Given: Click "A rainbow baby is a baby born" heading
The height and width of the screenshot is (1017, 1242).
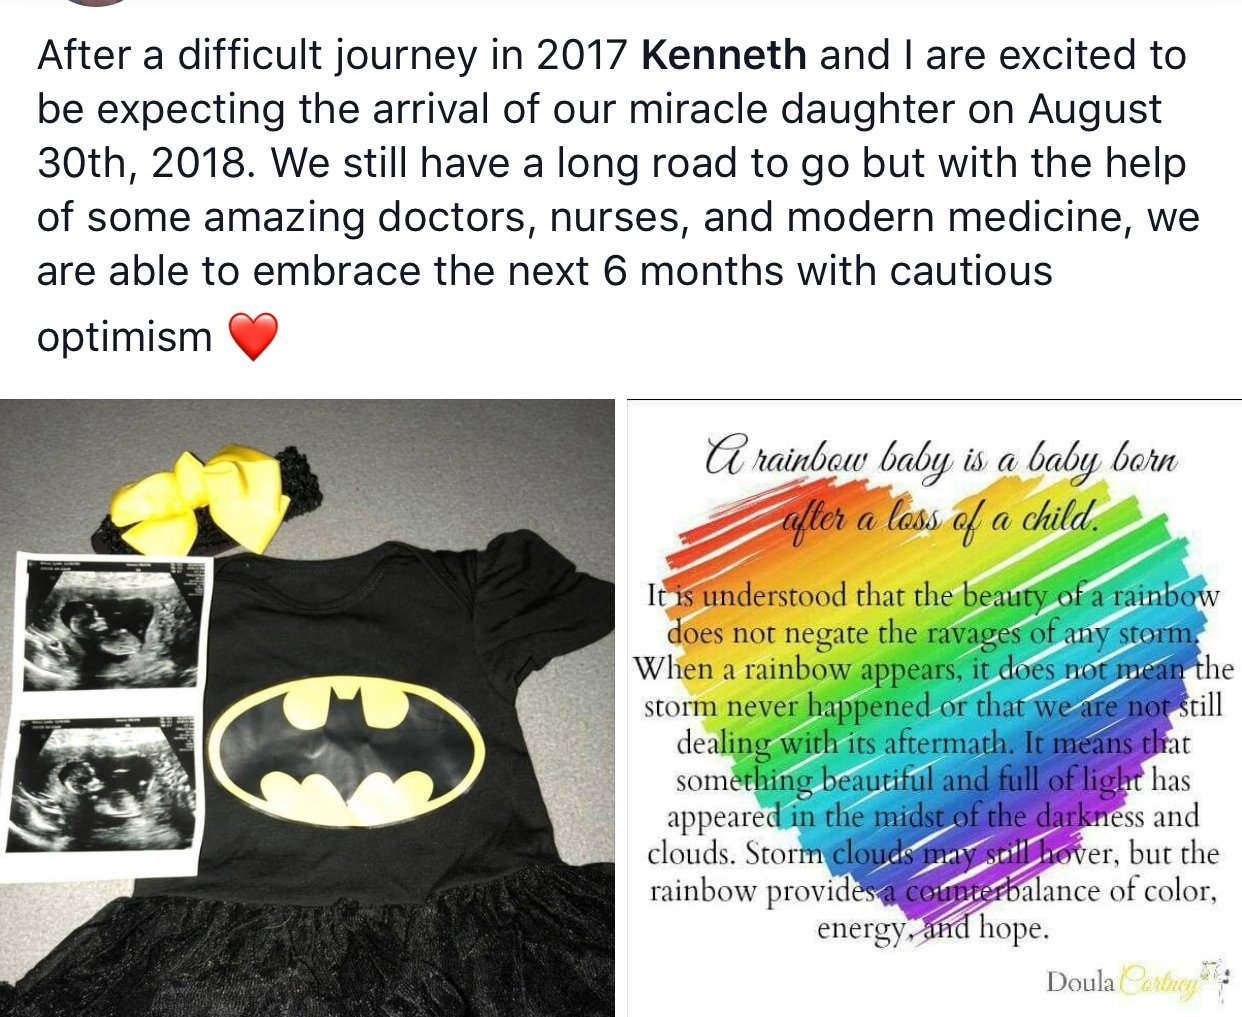Looking at the screenshot, I should 941,459.
